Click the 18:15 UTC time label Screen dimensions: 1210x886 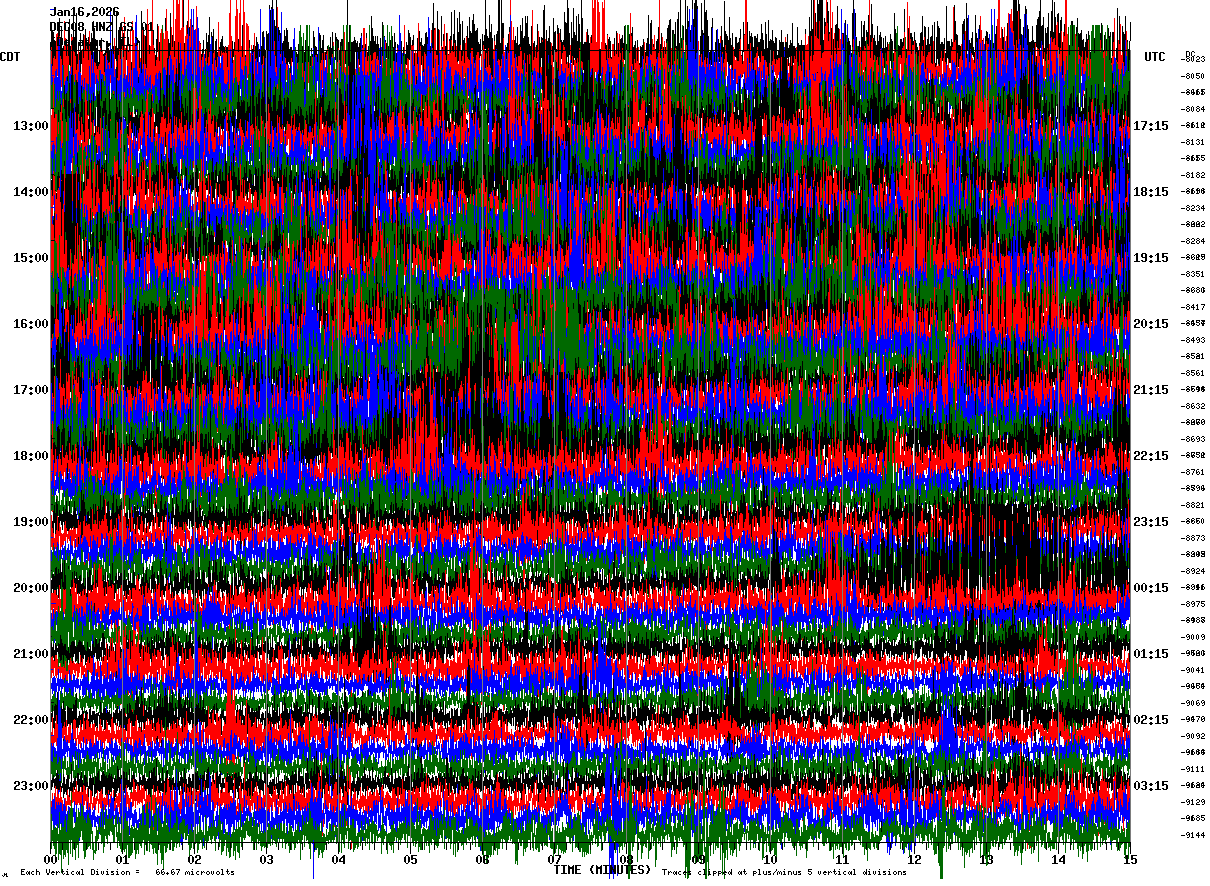coord(1151,192)
